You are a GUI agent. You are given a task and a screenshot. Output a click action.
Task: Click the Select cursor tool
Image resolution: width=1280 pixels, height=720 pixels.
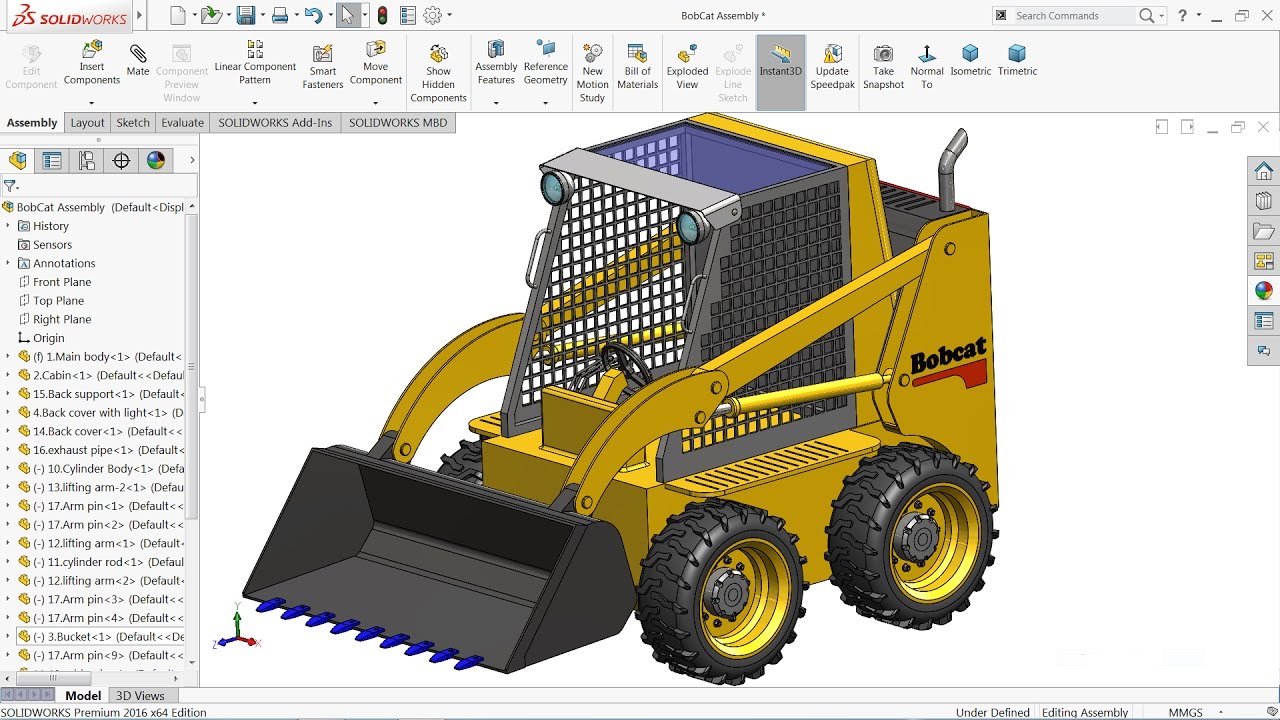[x=348, y=15]
